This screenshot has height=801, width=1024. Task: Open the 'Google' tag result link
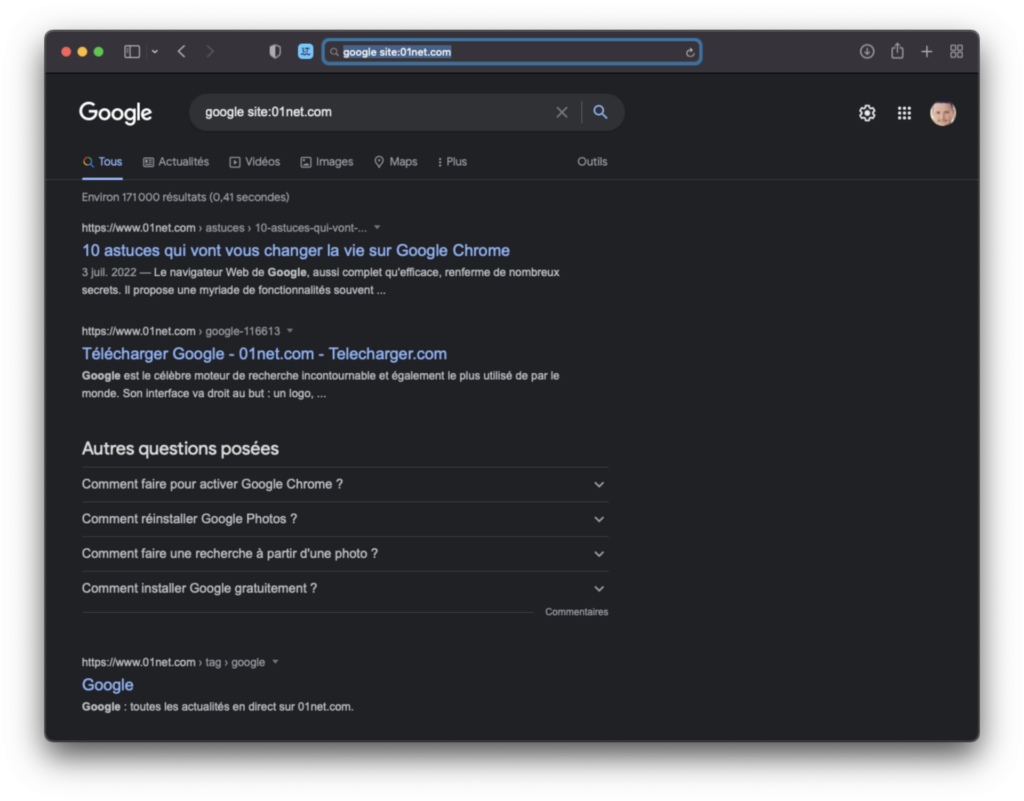point(108,685)
